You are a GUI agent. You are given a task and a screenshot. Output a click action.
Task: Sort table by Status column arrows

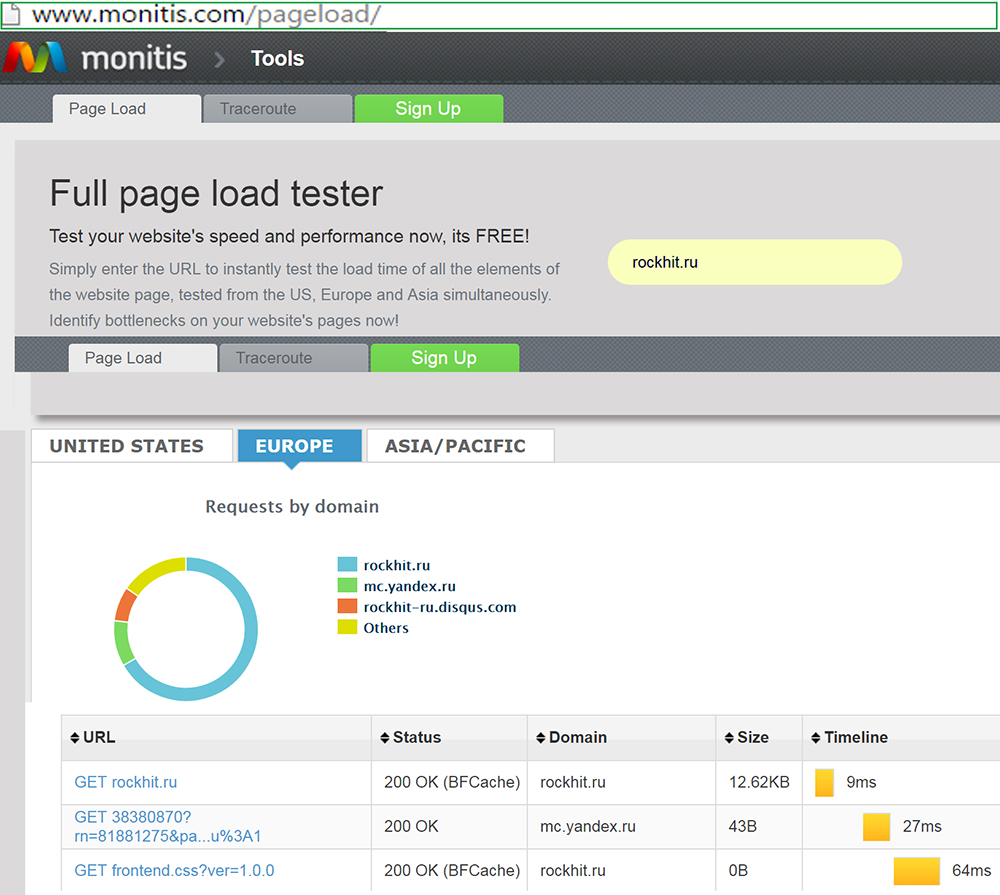click(385, 738)
